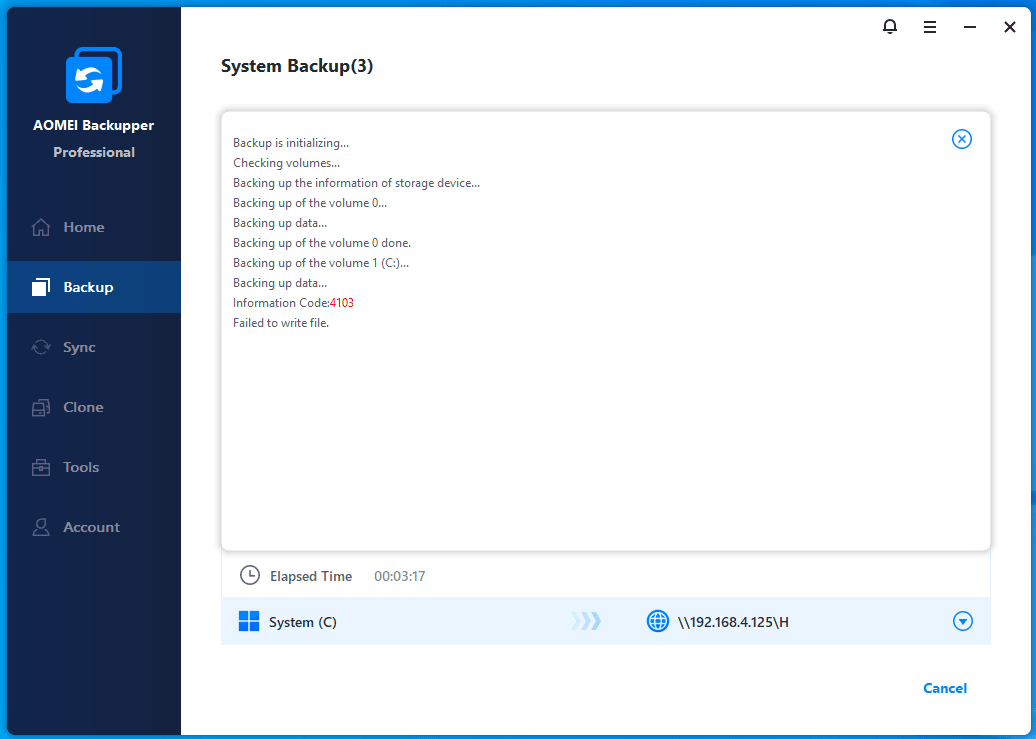1036x739 pixels.
Task: Close the backup log panel
Action: (961, 139)
